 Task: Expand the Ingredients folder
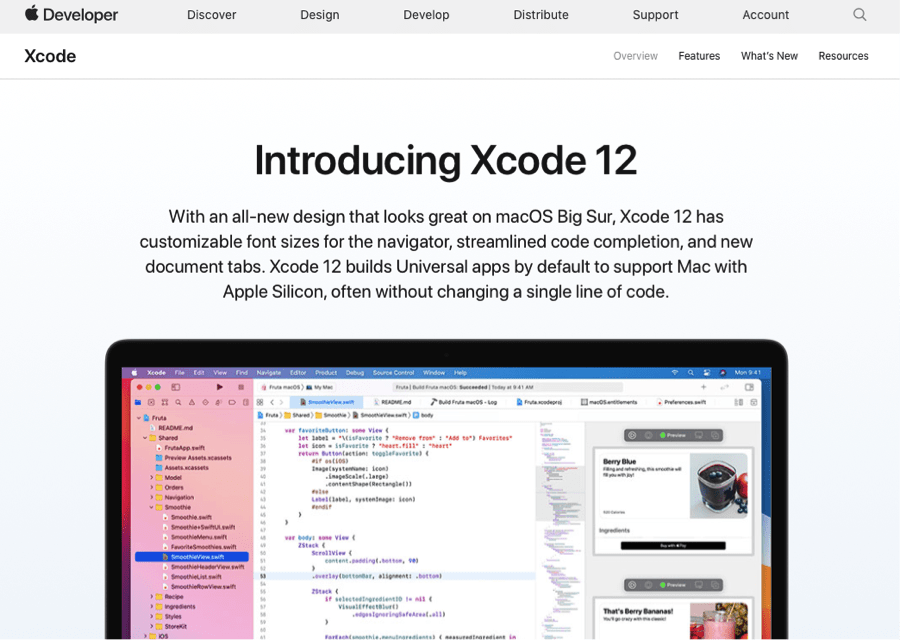click(x=152, y=606)
